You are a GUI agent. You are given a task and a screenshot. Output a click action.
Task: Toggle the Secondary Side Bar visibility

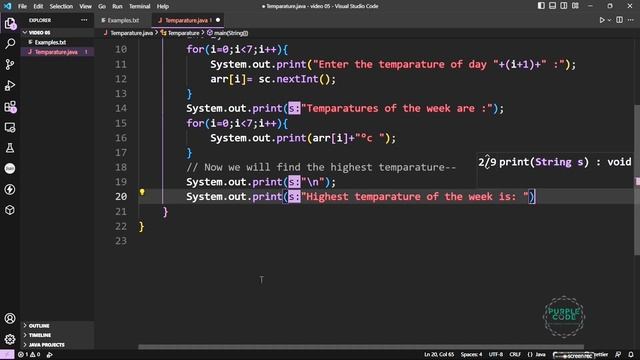(564, 6)
